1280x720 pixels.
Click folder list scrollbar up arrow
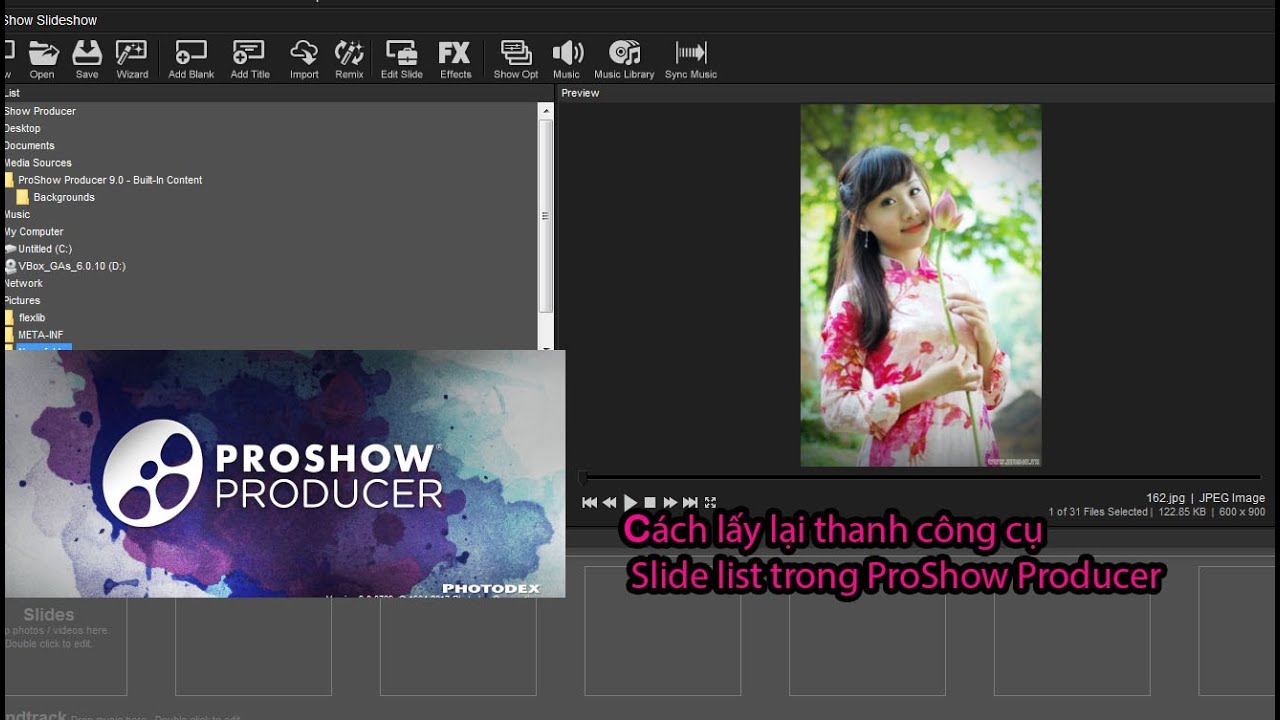pyautogui.click(x=546, y=109)
